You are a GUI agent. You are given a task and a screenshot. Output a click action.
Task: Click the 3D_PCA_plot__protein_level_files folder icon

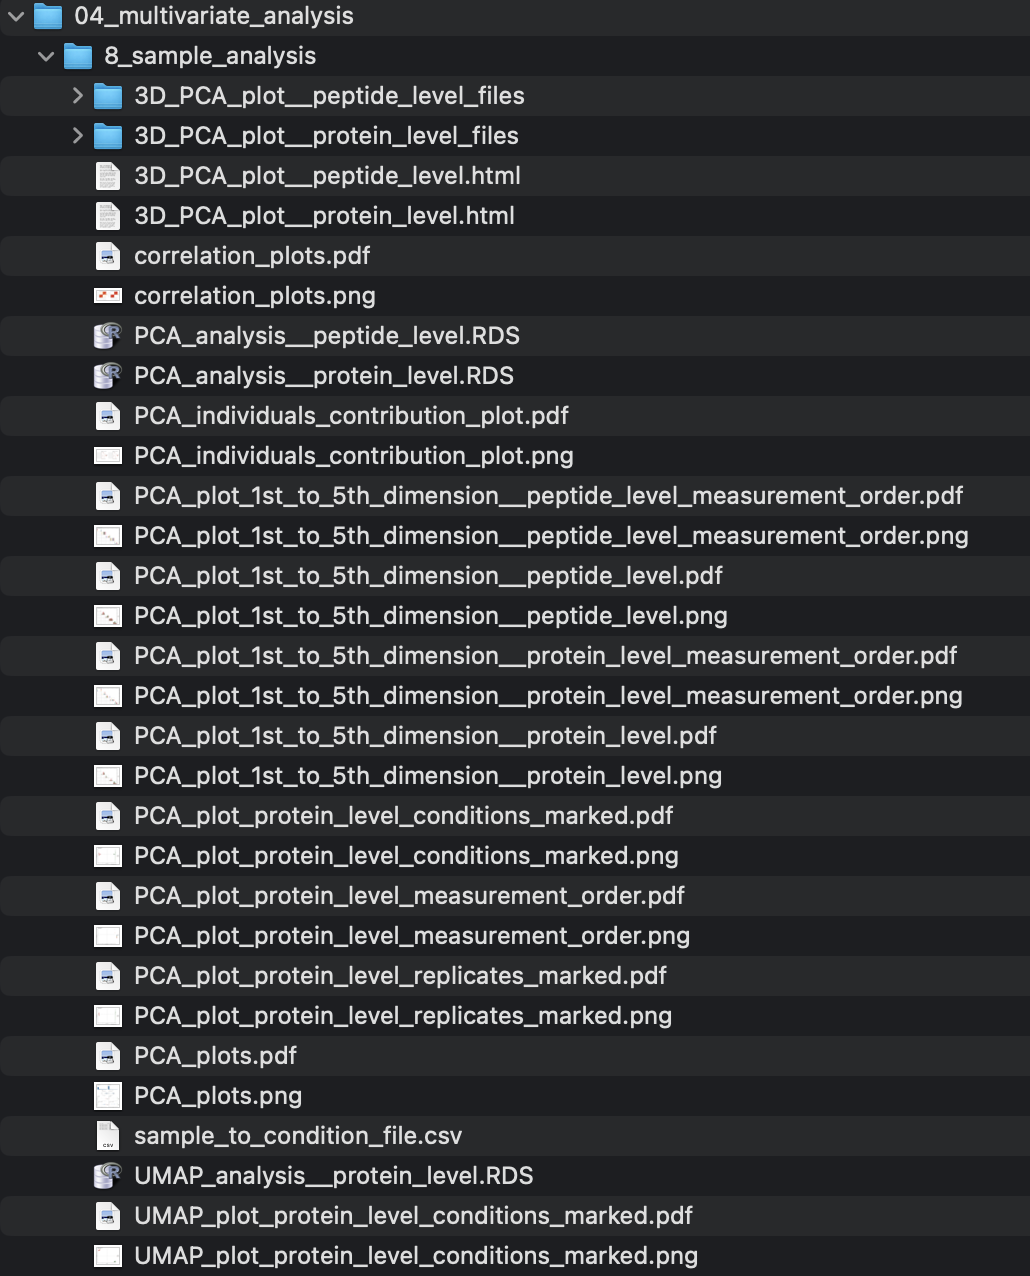point(108,136)
